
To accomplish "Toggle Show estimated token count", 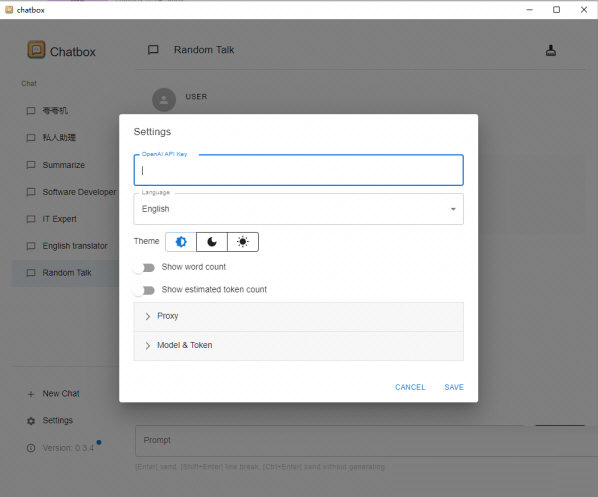I will 144,290.
